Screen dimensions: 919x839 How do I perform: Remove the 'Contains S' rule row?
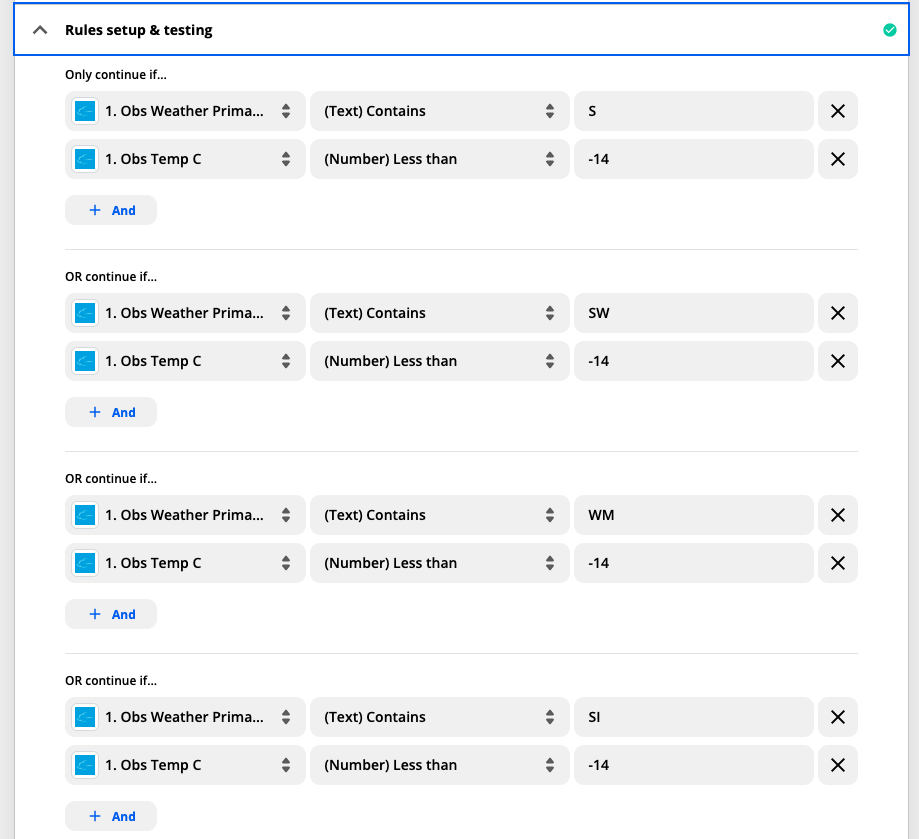[838, 111]
